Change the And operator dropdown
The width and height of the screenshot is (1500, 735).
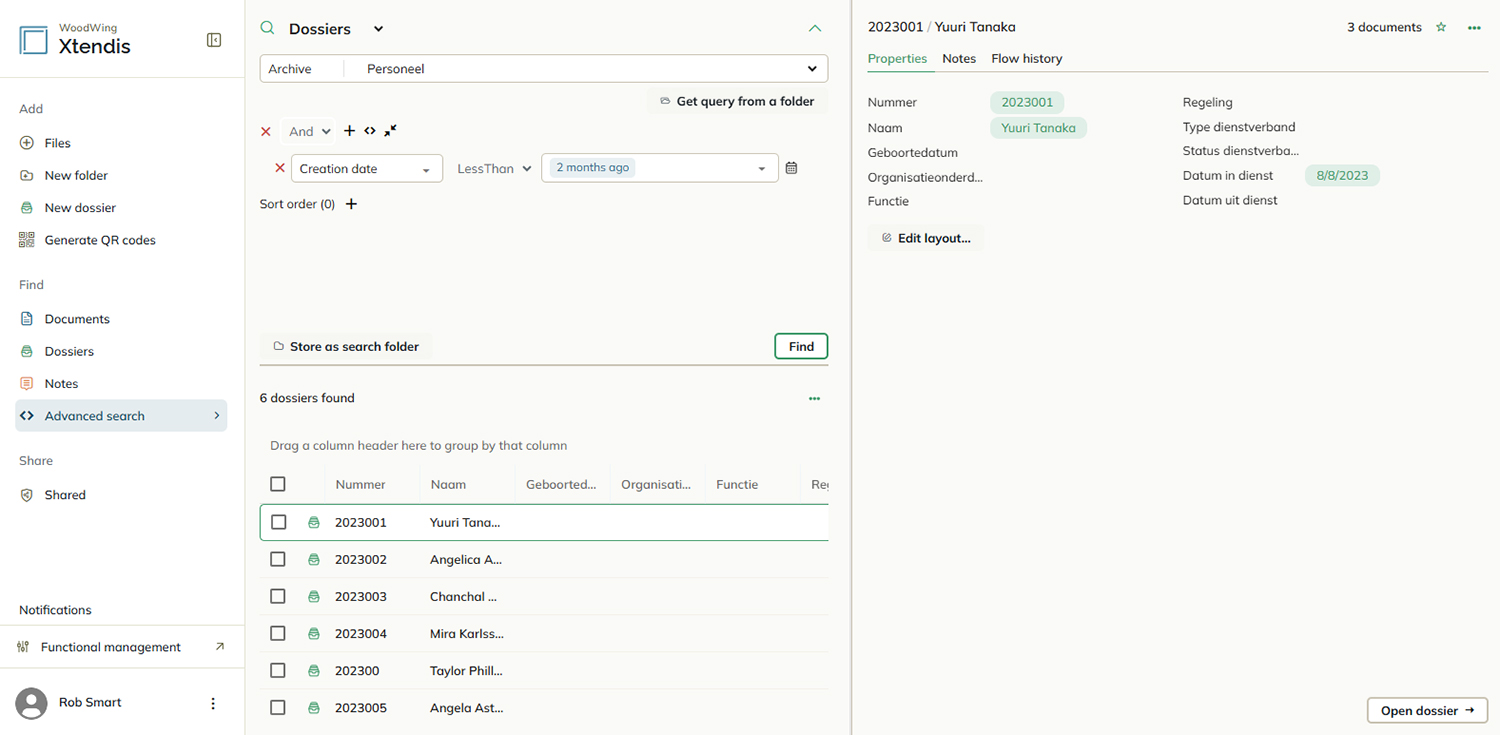coord(308,131)
